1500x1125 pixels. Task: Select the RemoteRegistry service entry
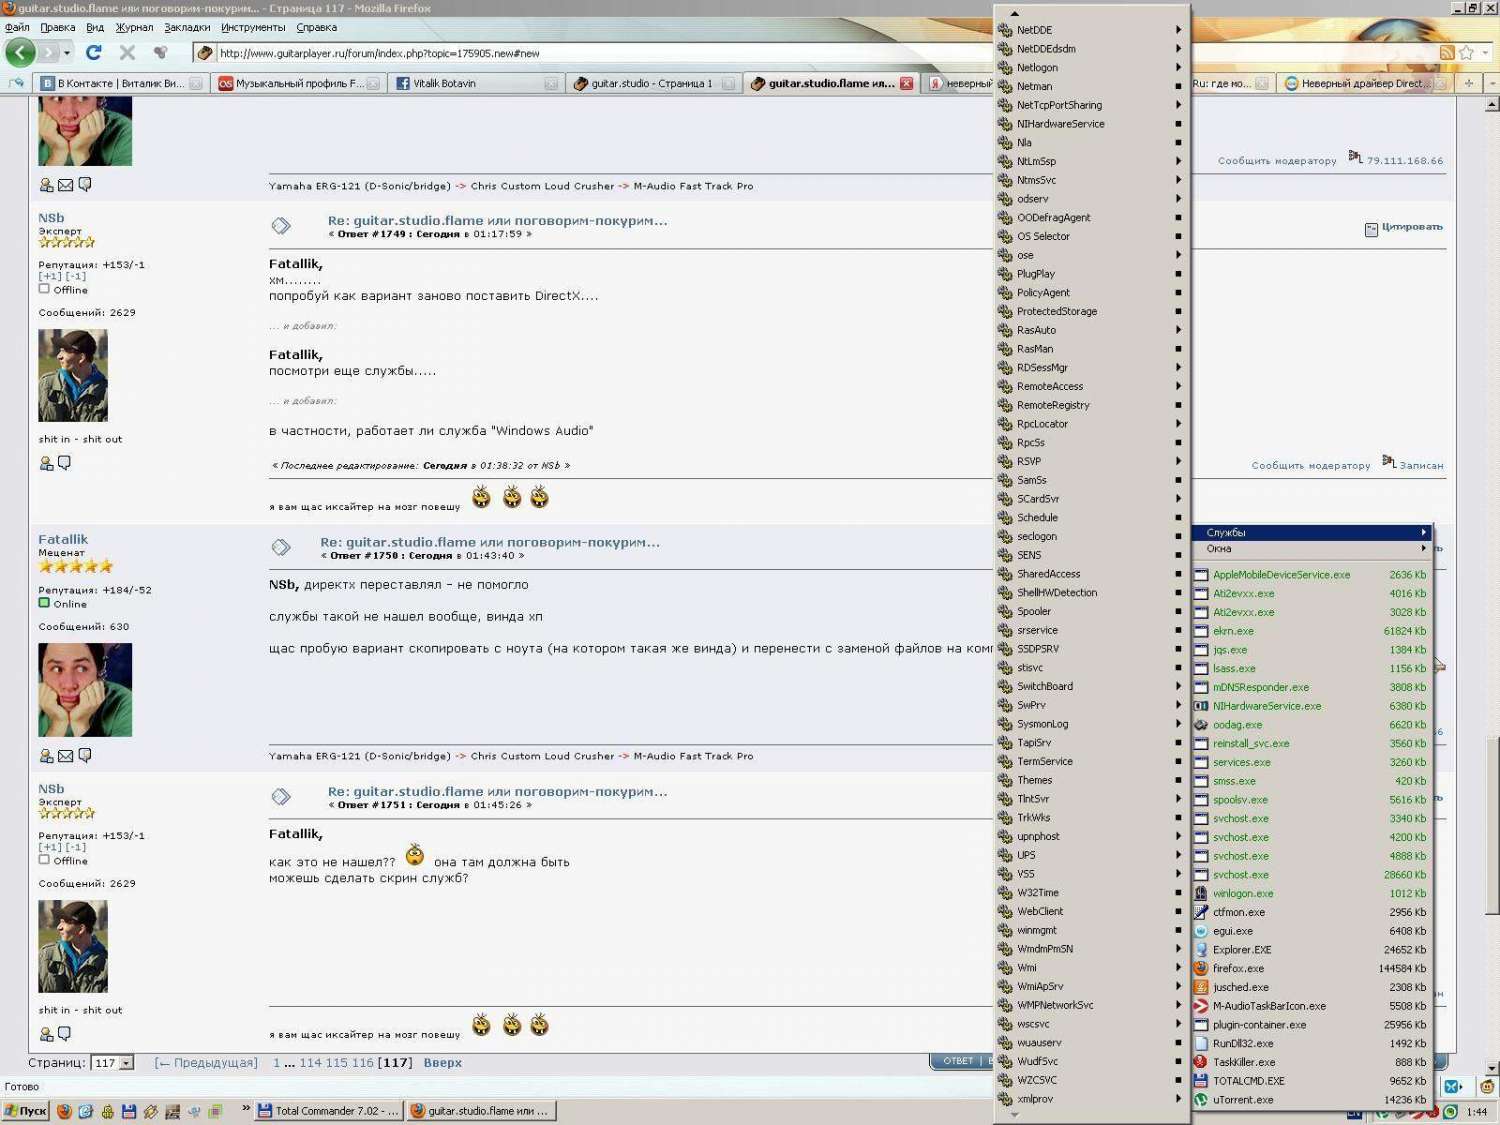pos(1090,405)
